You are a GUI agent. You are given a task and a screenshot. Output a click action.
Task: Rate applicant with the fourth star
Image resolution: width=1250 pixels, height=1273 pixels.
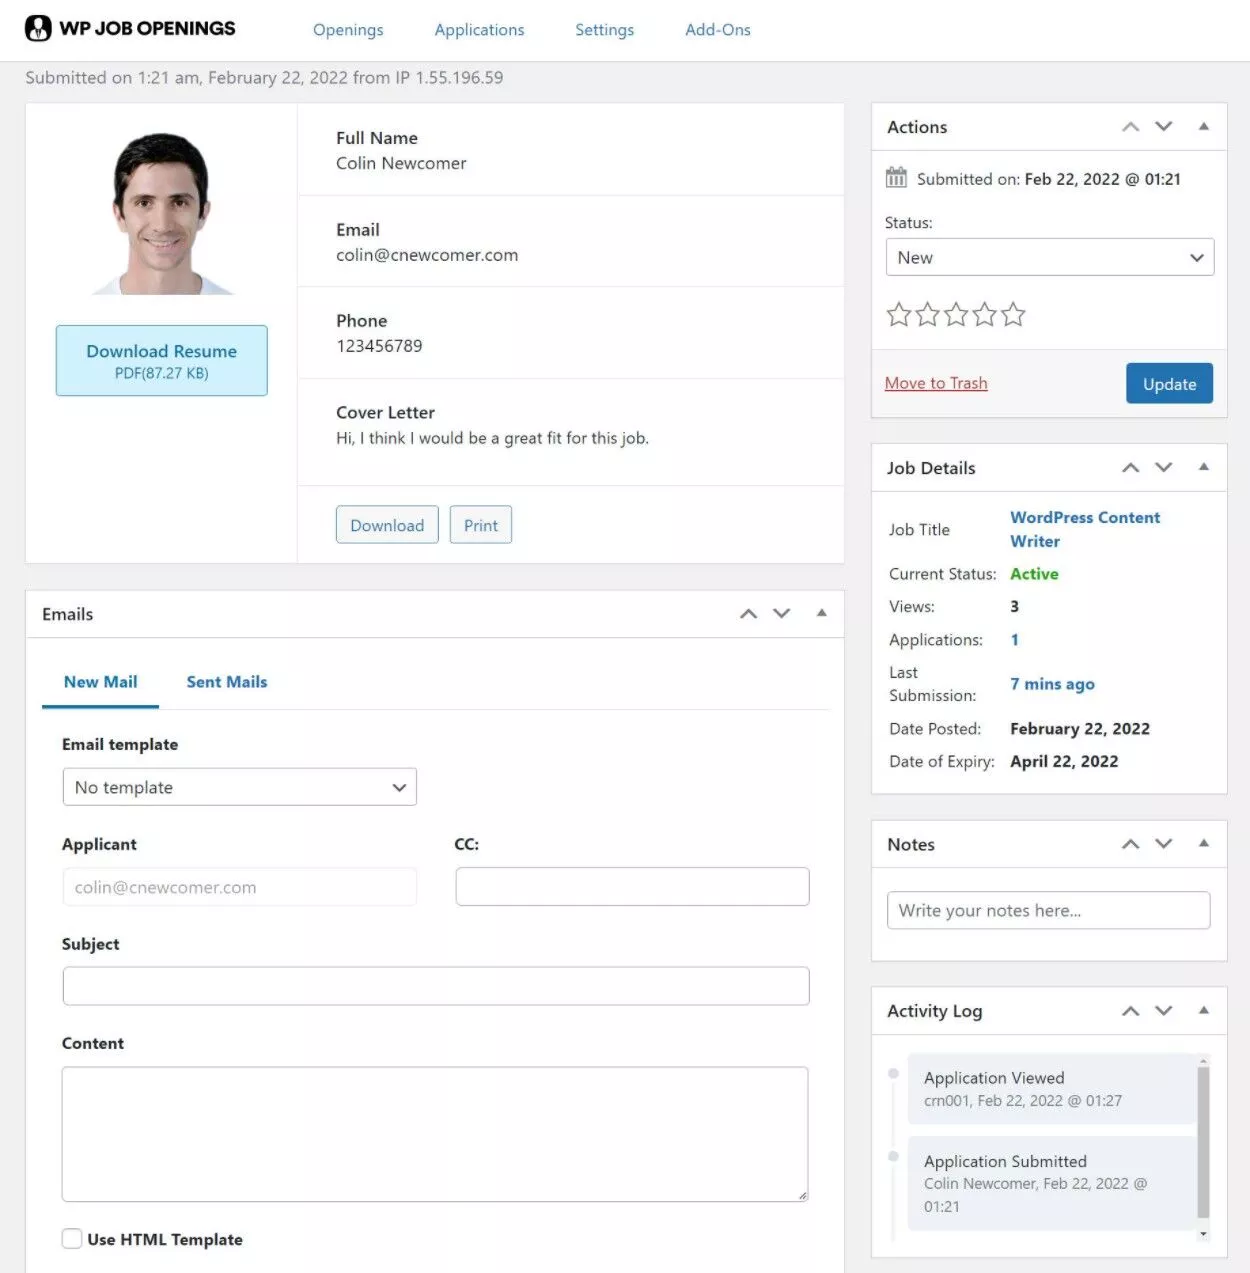pyautogui.click(x=984, y=315)
